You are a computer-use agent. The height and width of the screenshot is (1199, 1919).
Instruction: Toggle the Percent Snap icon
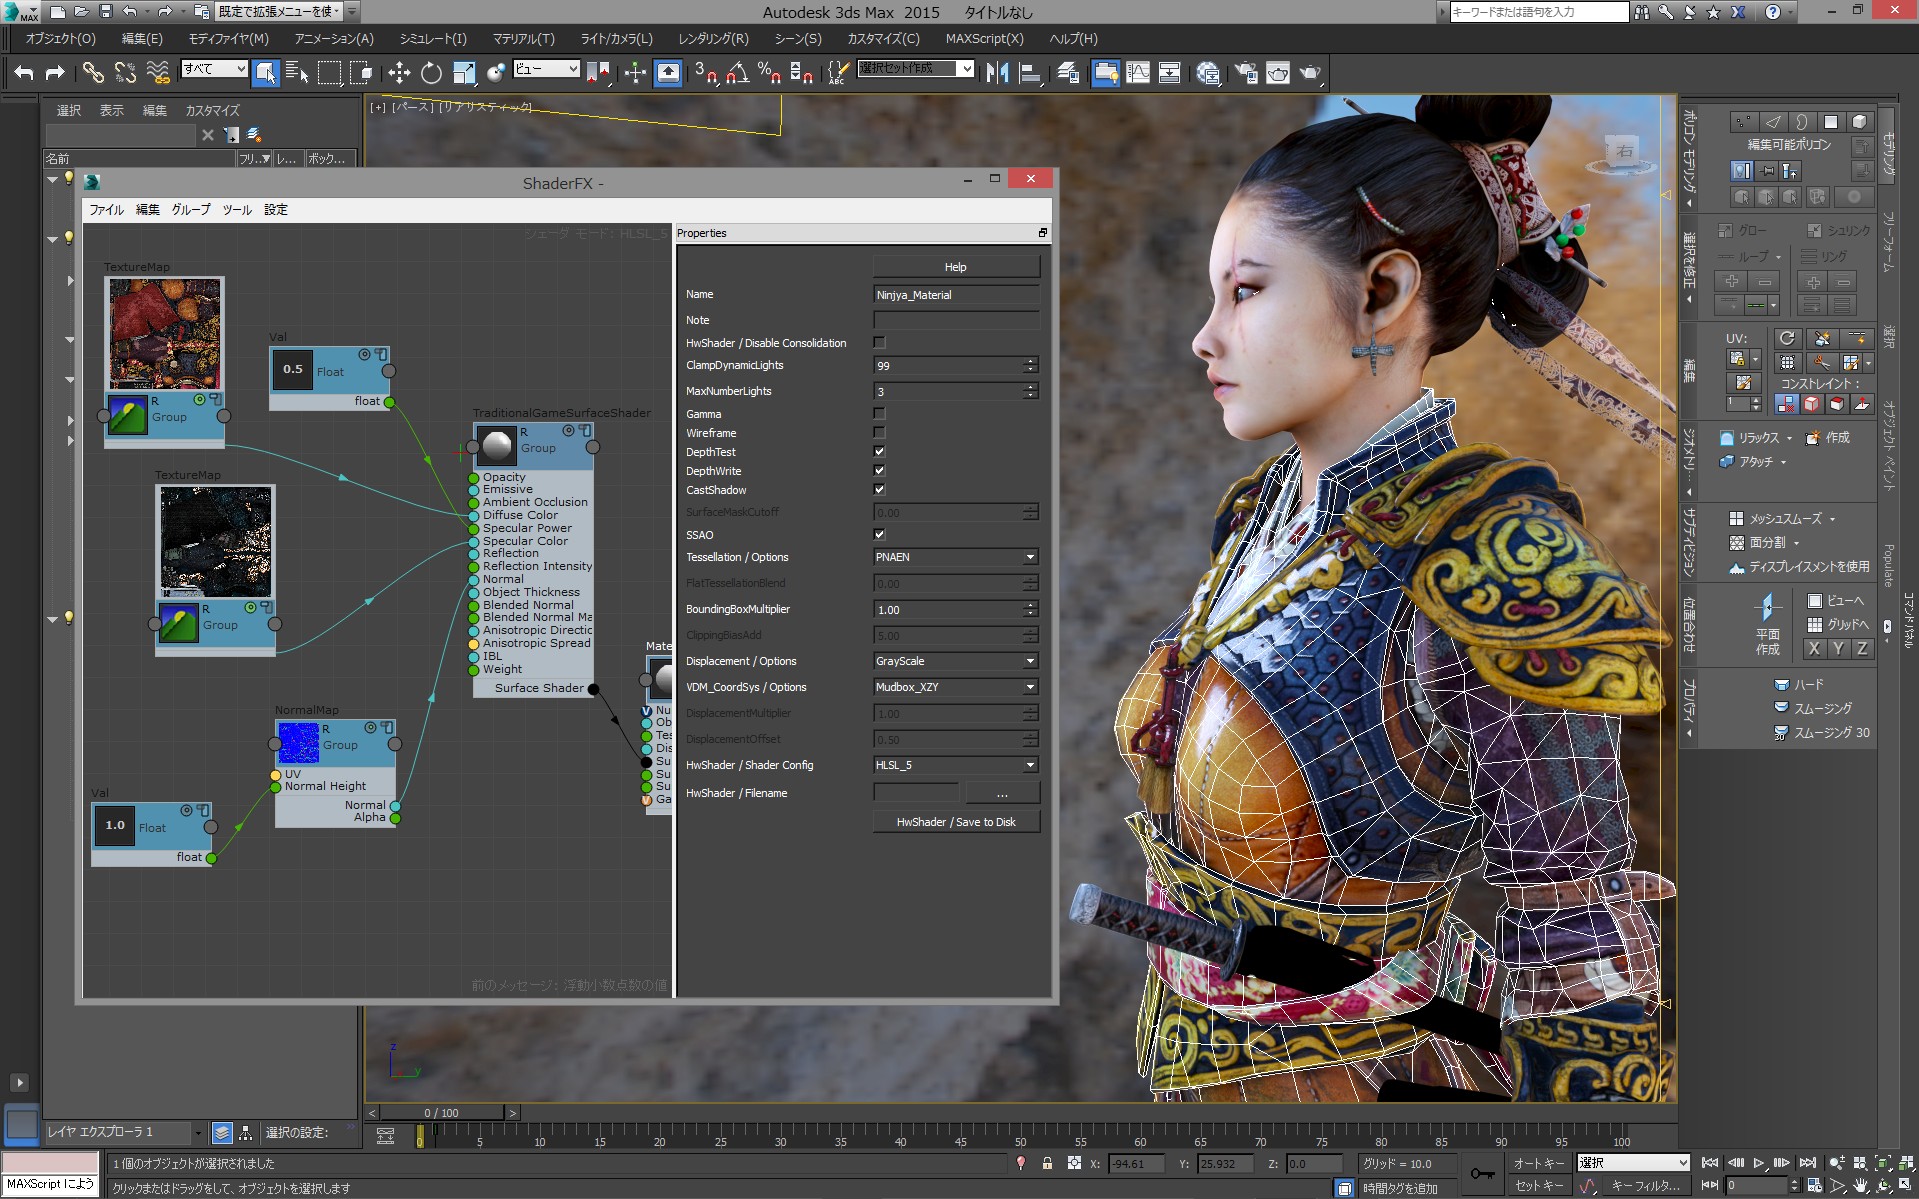770,72
